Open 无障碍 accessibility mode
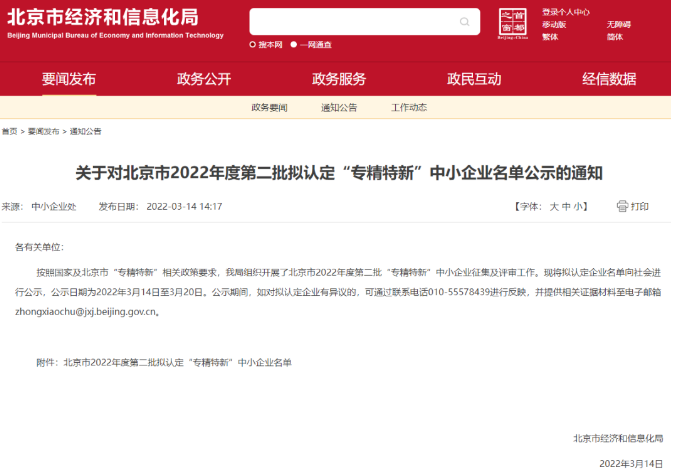 point(618,25)
